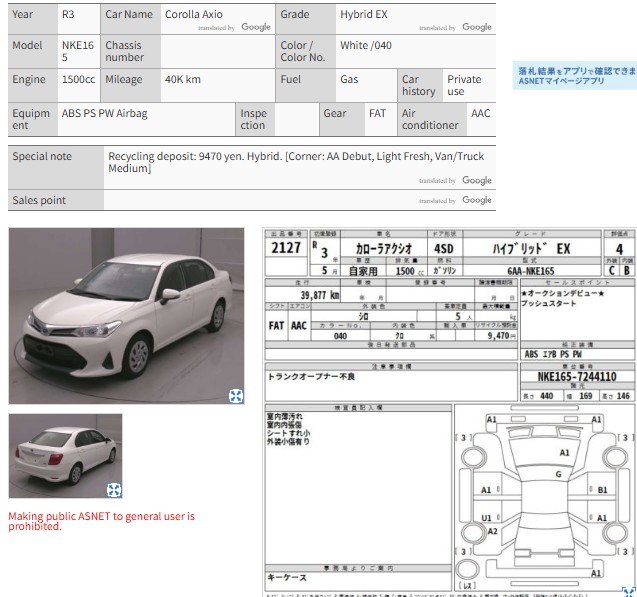Open the front view car photo

(126, 316)
